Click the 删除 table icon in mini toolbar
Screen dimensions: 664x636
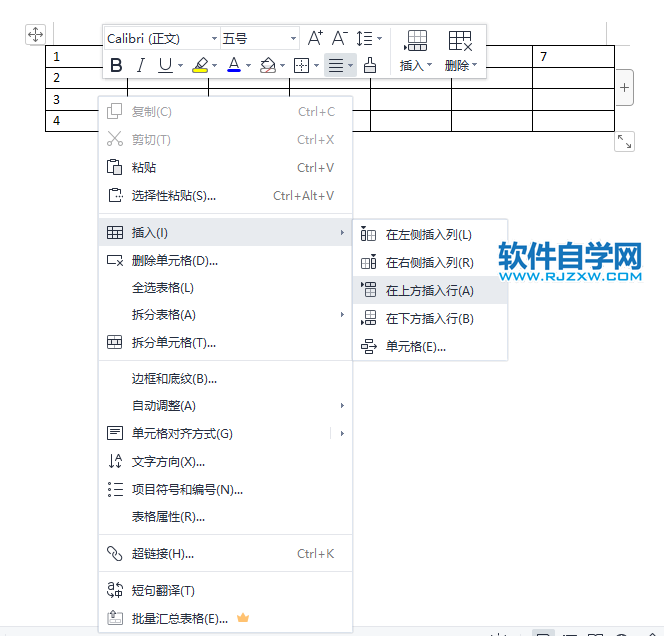[460, 41]
